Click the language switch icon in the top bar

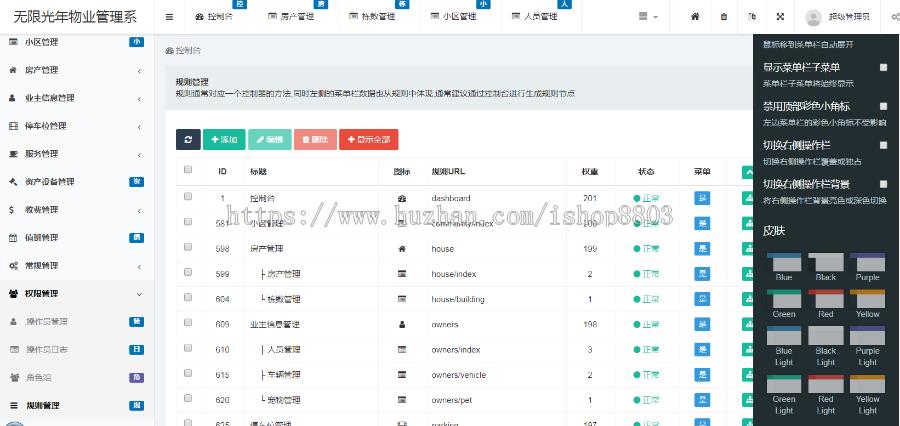pyautogui.click(x=752, y=17)
